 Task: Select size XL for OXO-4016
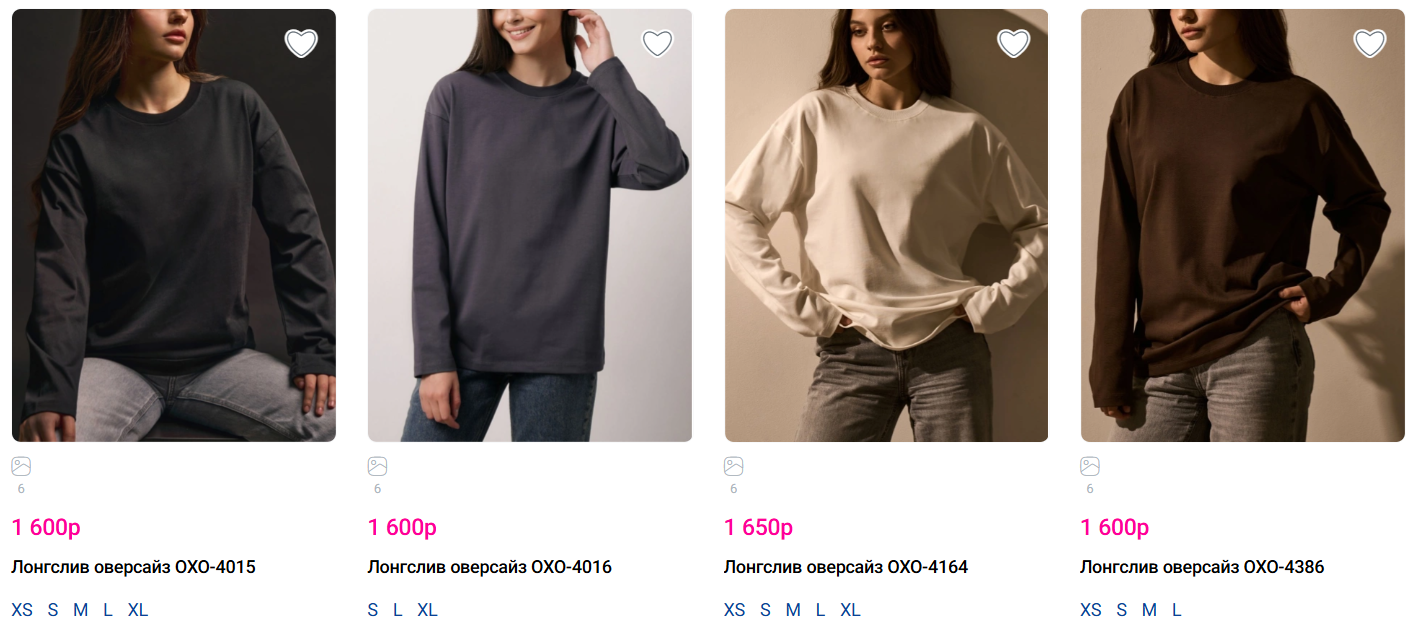427,610
